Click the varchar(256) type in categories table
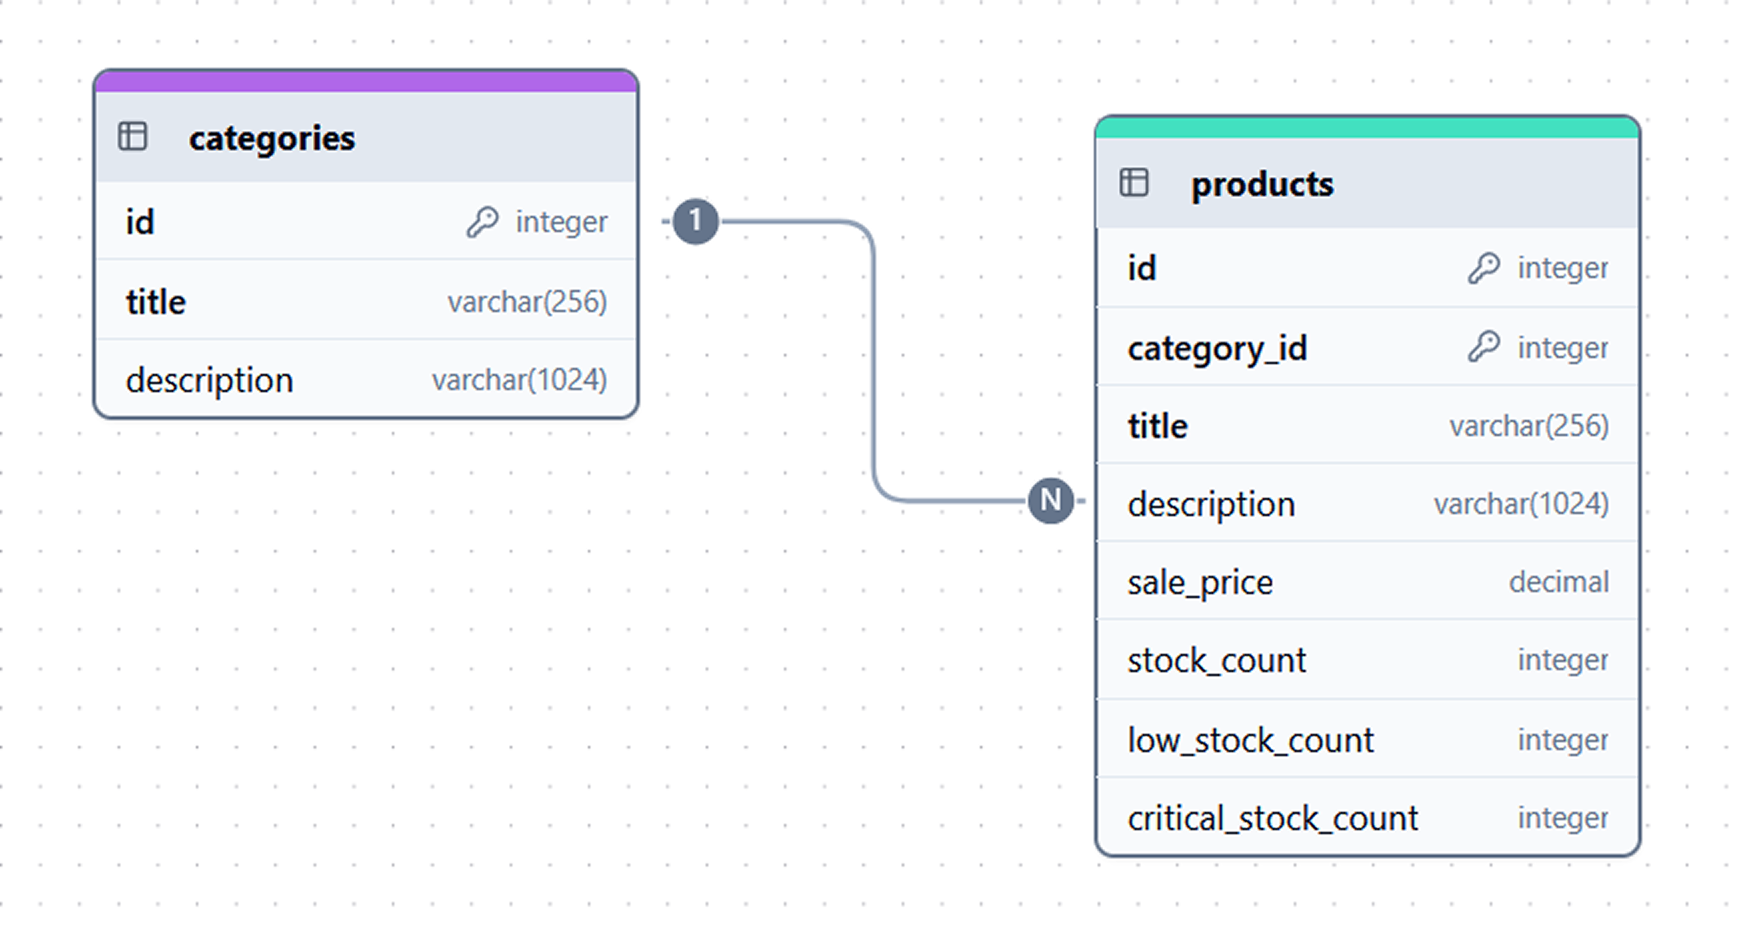1760x930 pixels. 527,302
